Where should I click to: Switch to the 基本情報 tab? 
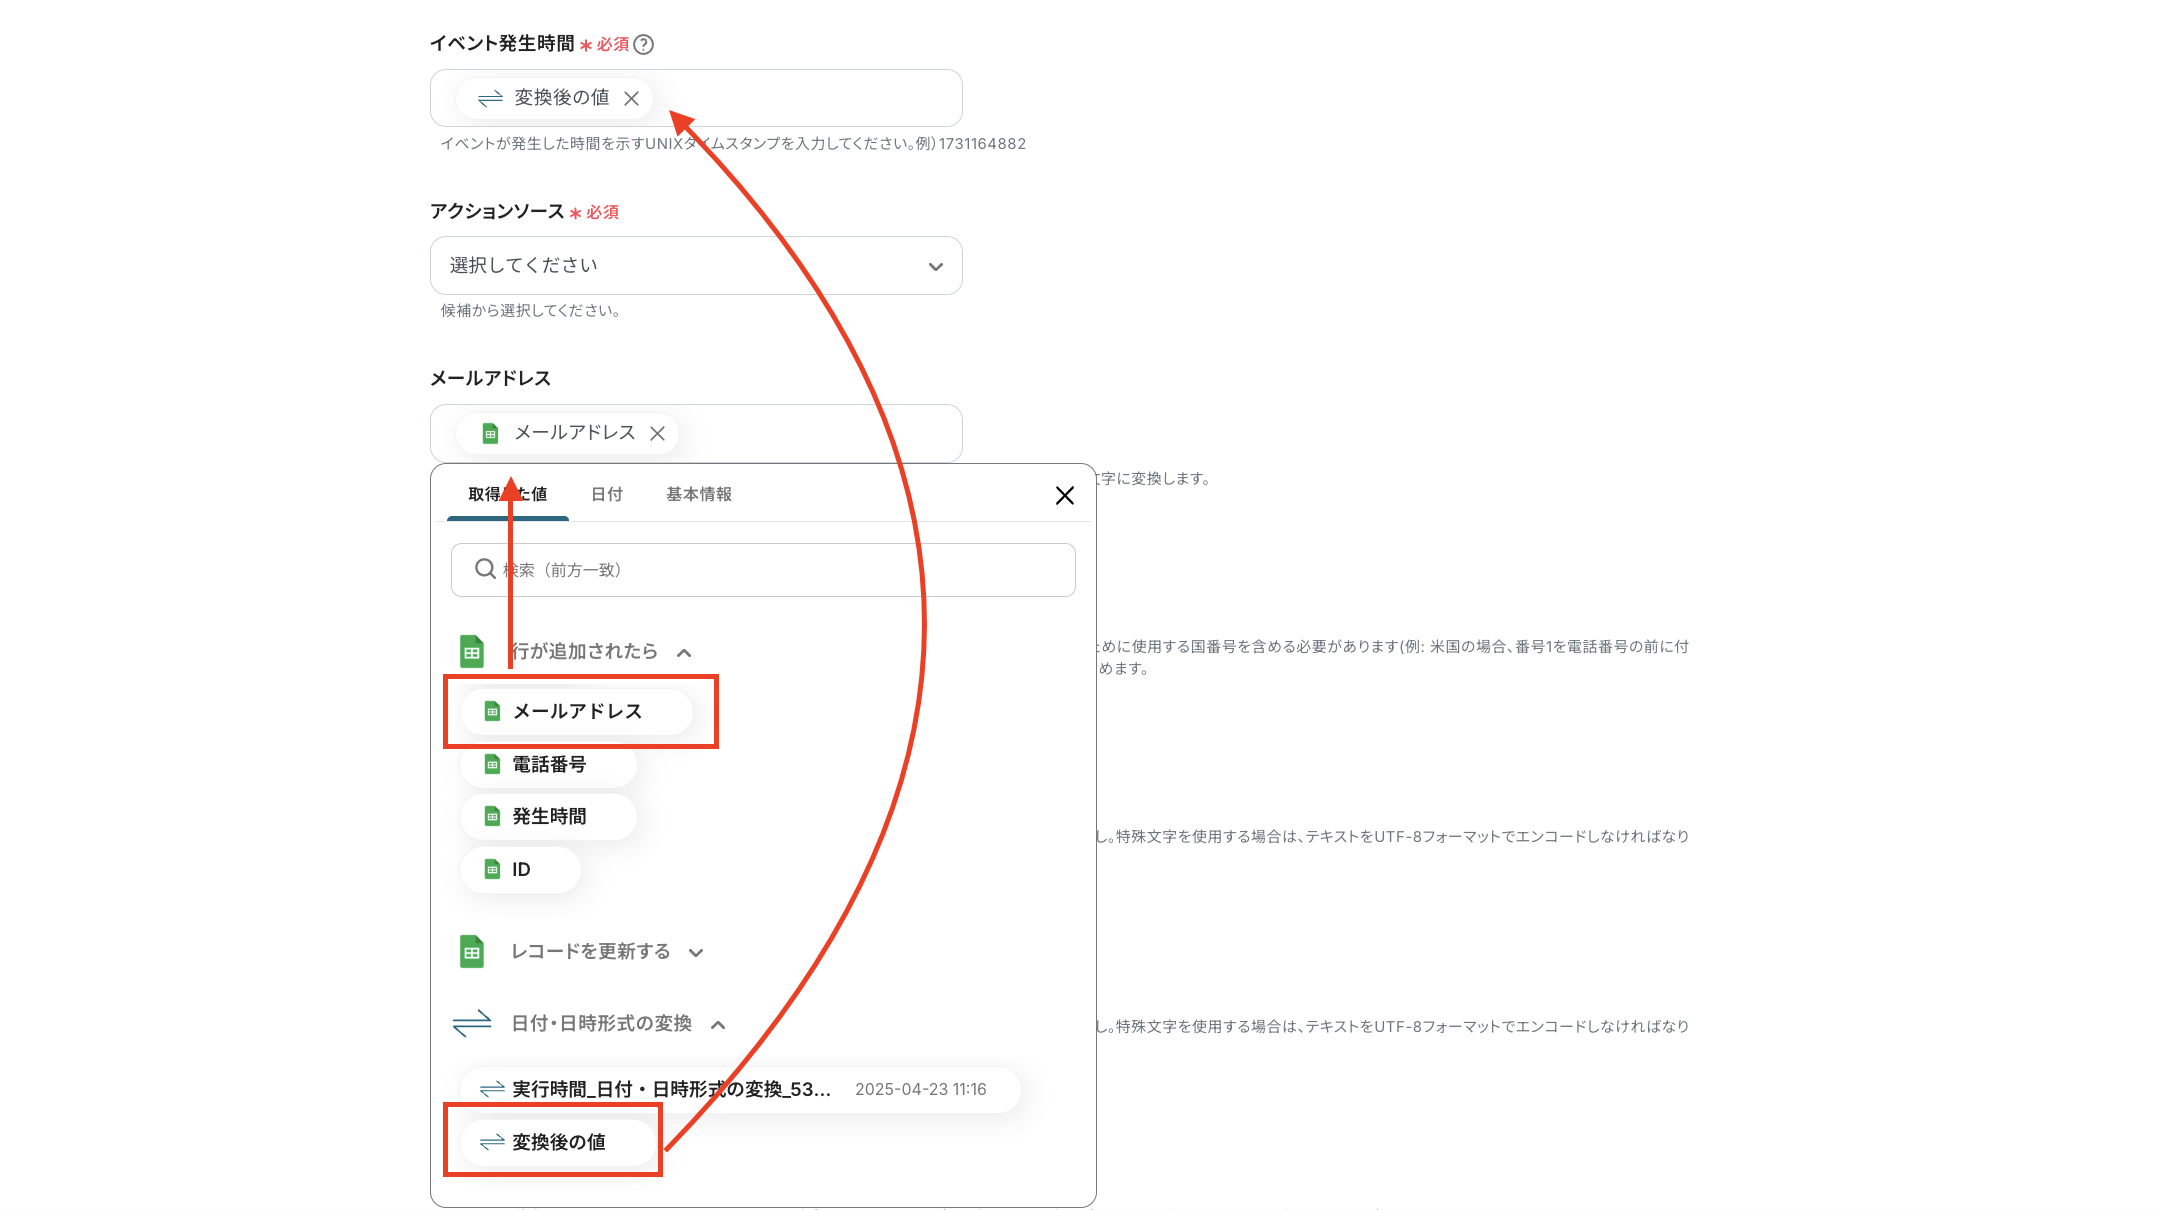point(698,494)
